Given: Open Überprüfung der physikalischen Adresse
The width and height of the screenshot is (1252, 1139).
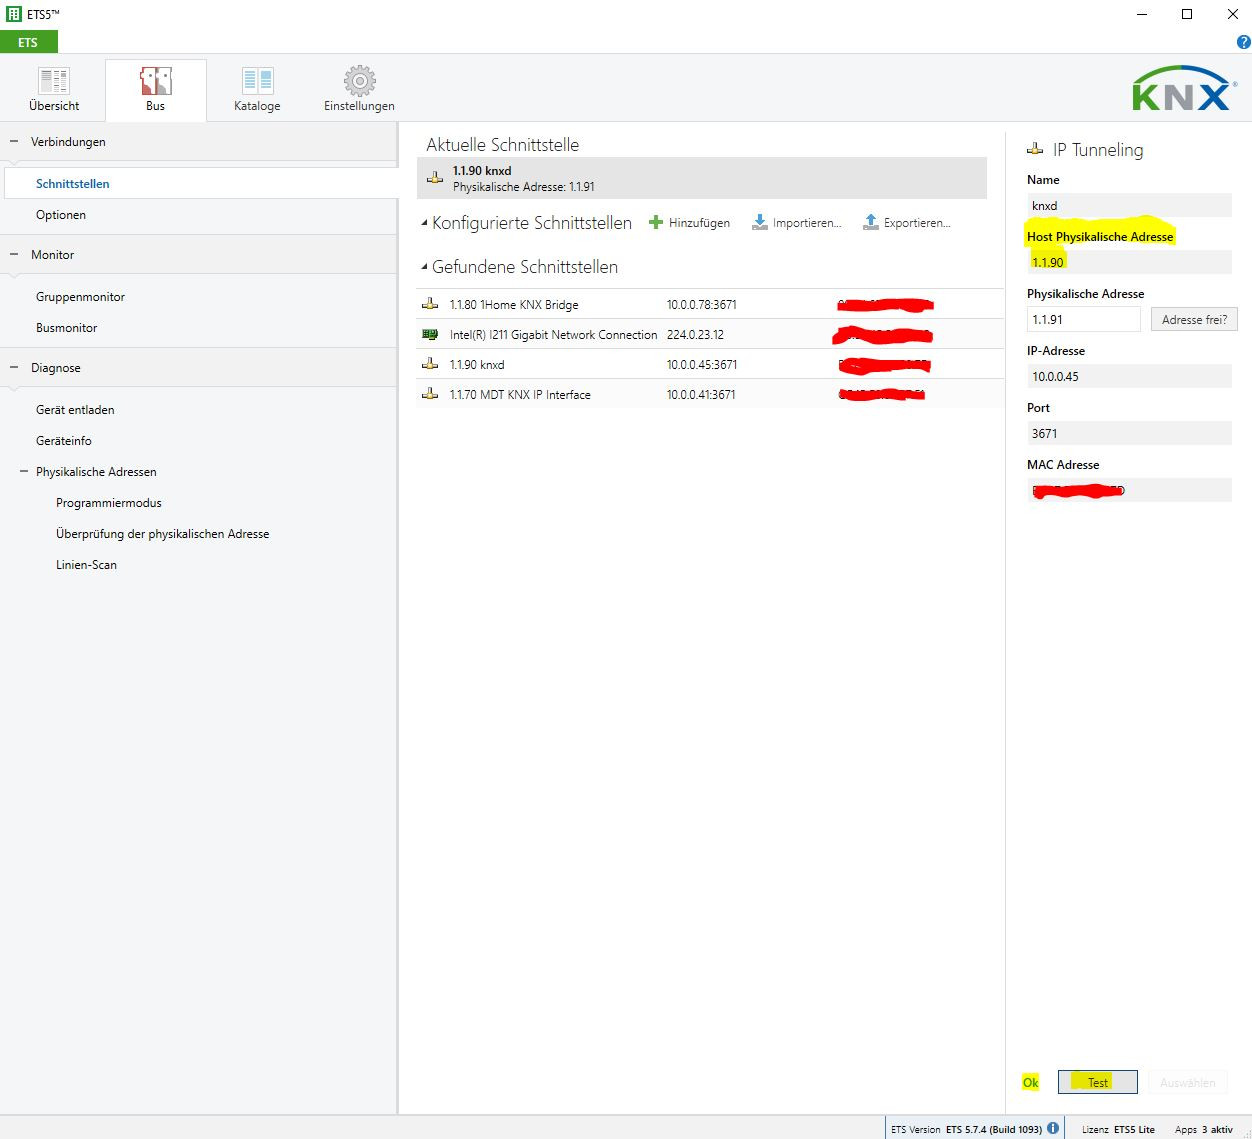Looking at the screenshot, I should click(x=163, y=534).
